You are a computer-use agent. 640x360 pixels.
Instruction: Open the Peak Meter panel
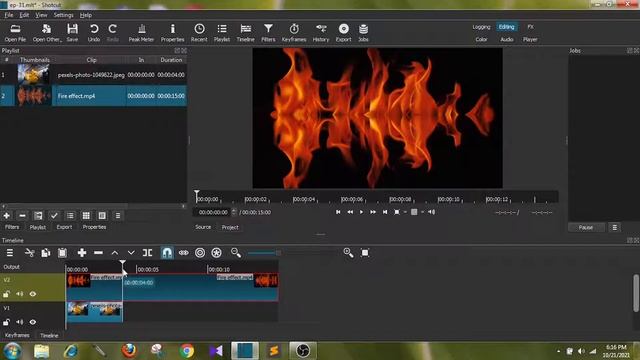click(x=141, y=33)
